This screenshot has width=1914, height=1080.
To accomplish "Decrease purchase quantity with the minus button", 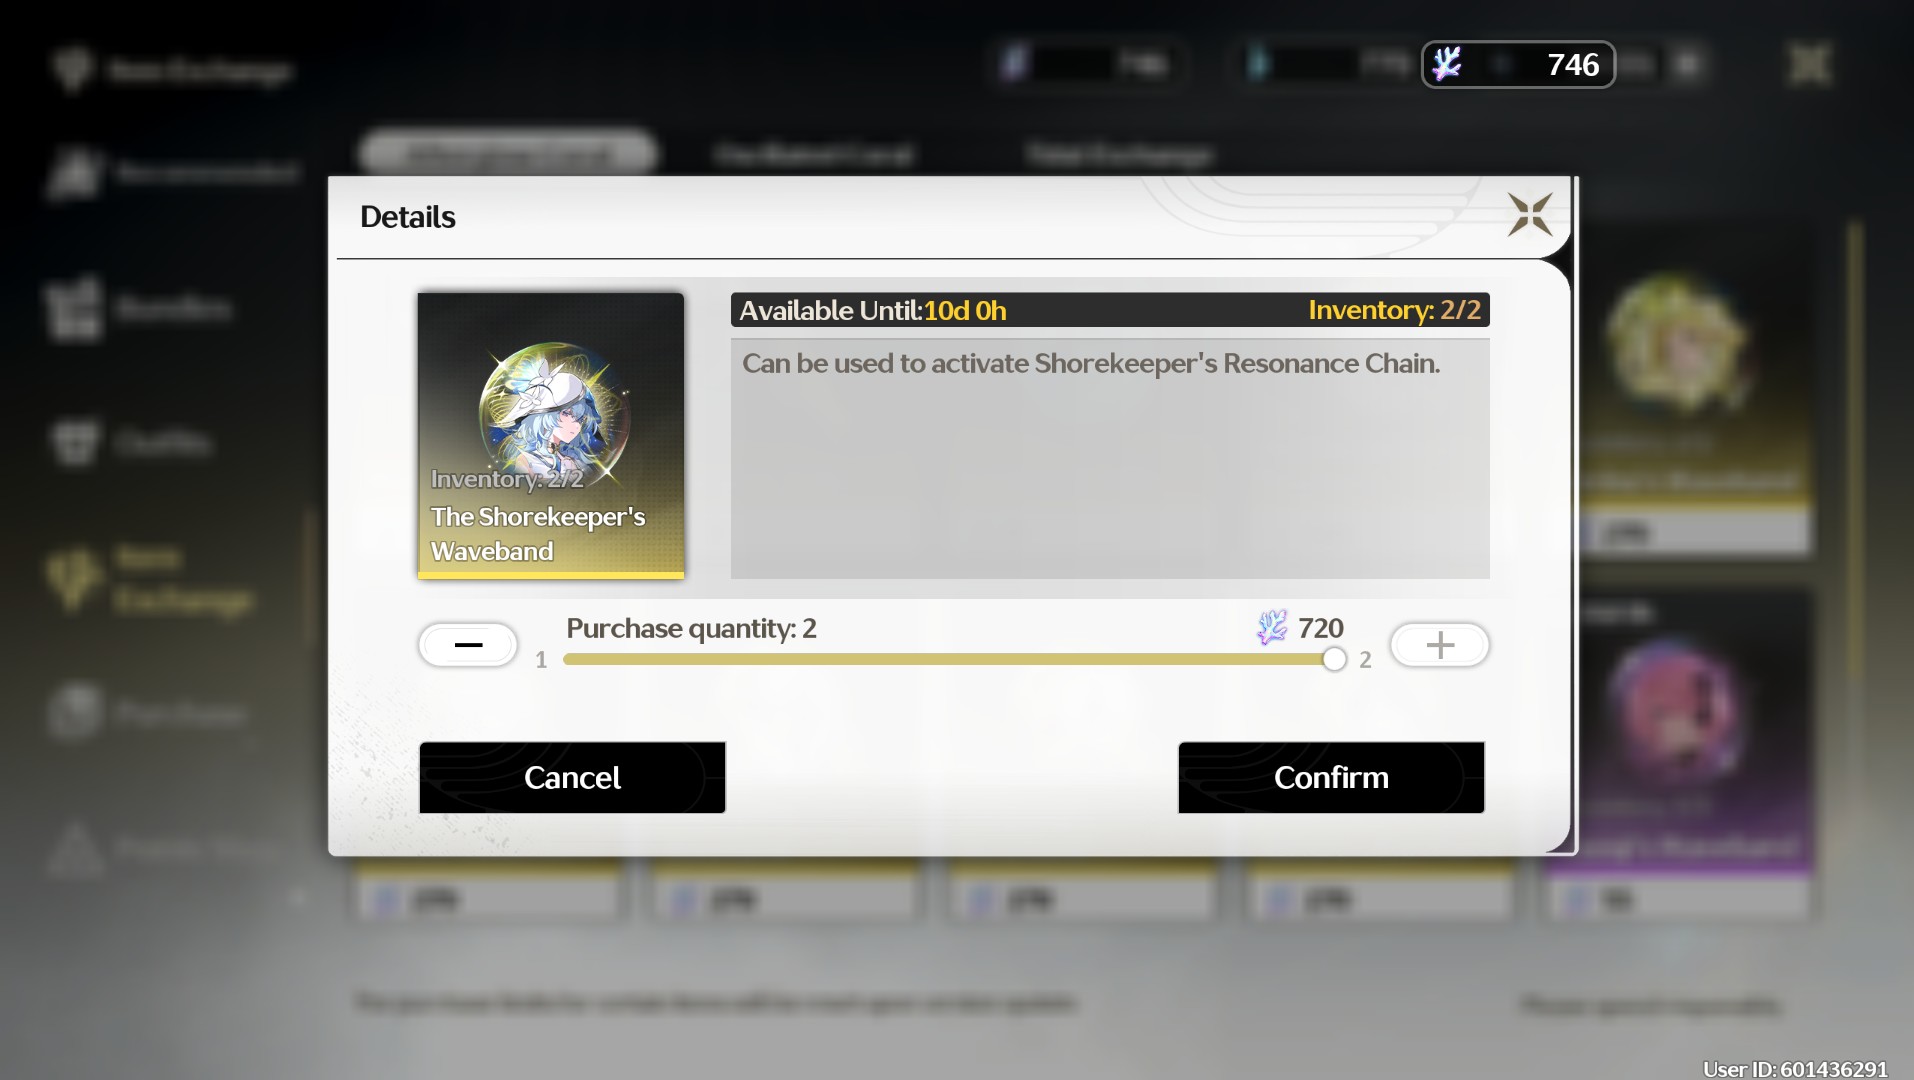I will click(468, 645).
